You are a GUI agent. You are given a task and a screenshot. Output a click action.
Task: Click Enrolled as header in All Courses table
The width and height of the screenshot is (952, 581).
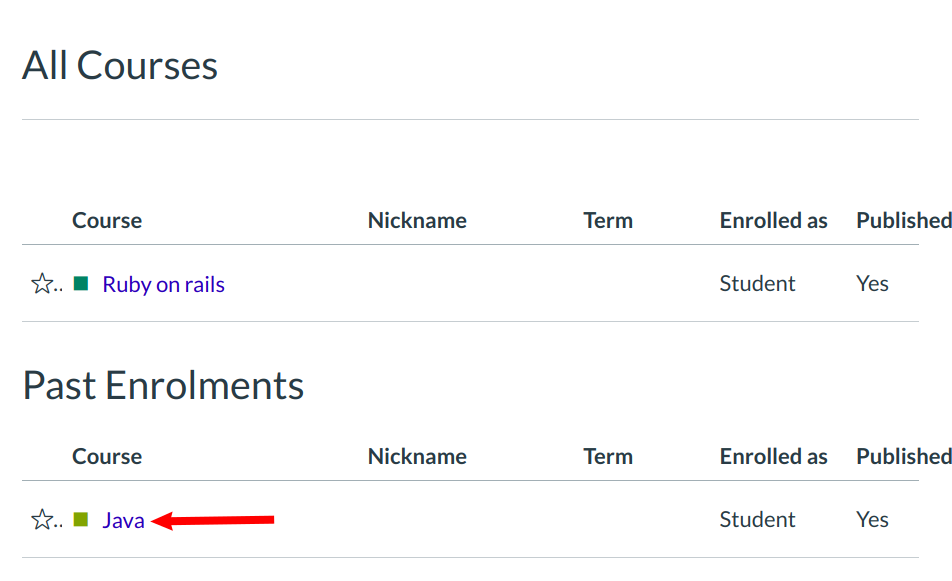tap(773, 221)
